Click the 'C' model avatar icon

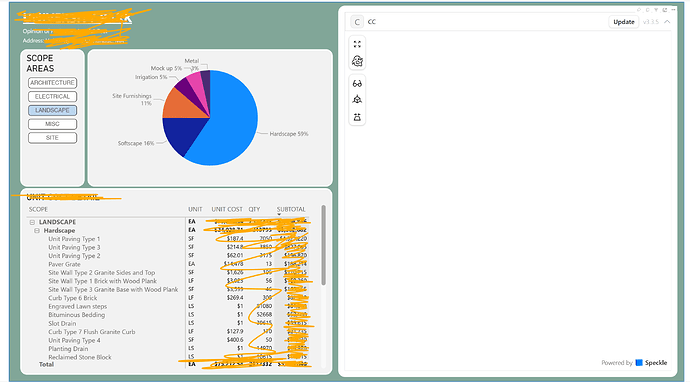point(357,22)
